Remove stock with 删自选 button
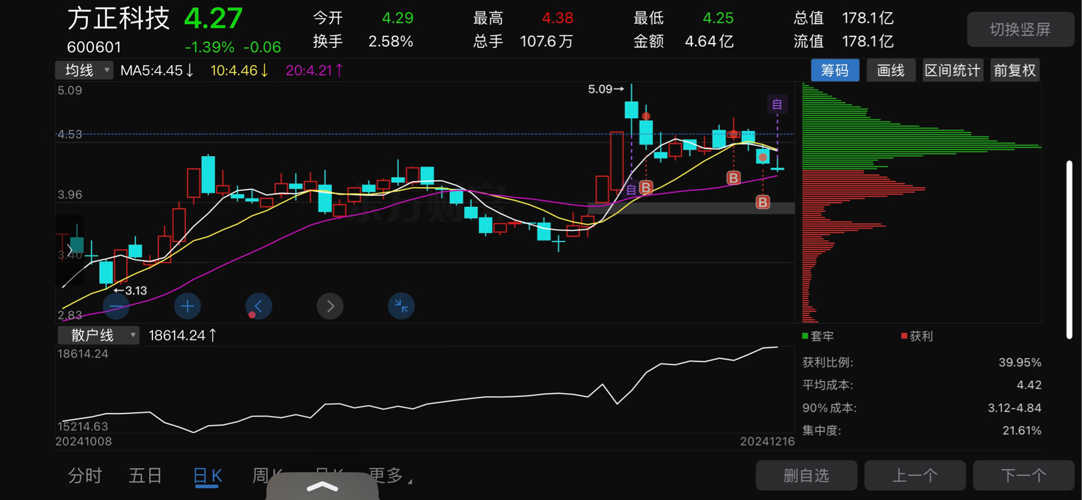This screenshot has height=500, width=1082. 807,475
